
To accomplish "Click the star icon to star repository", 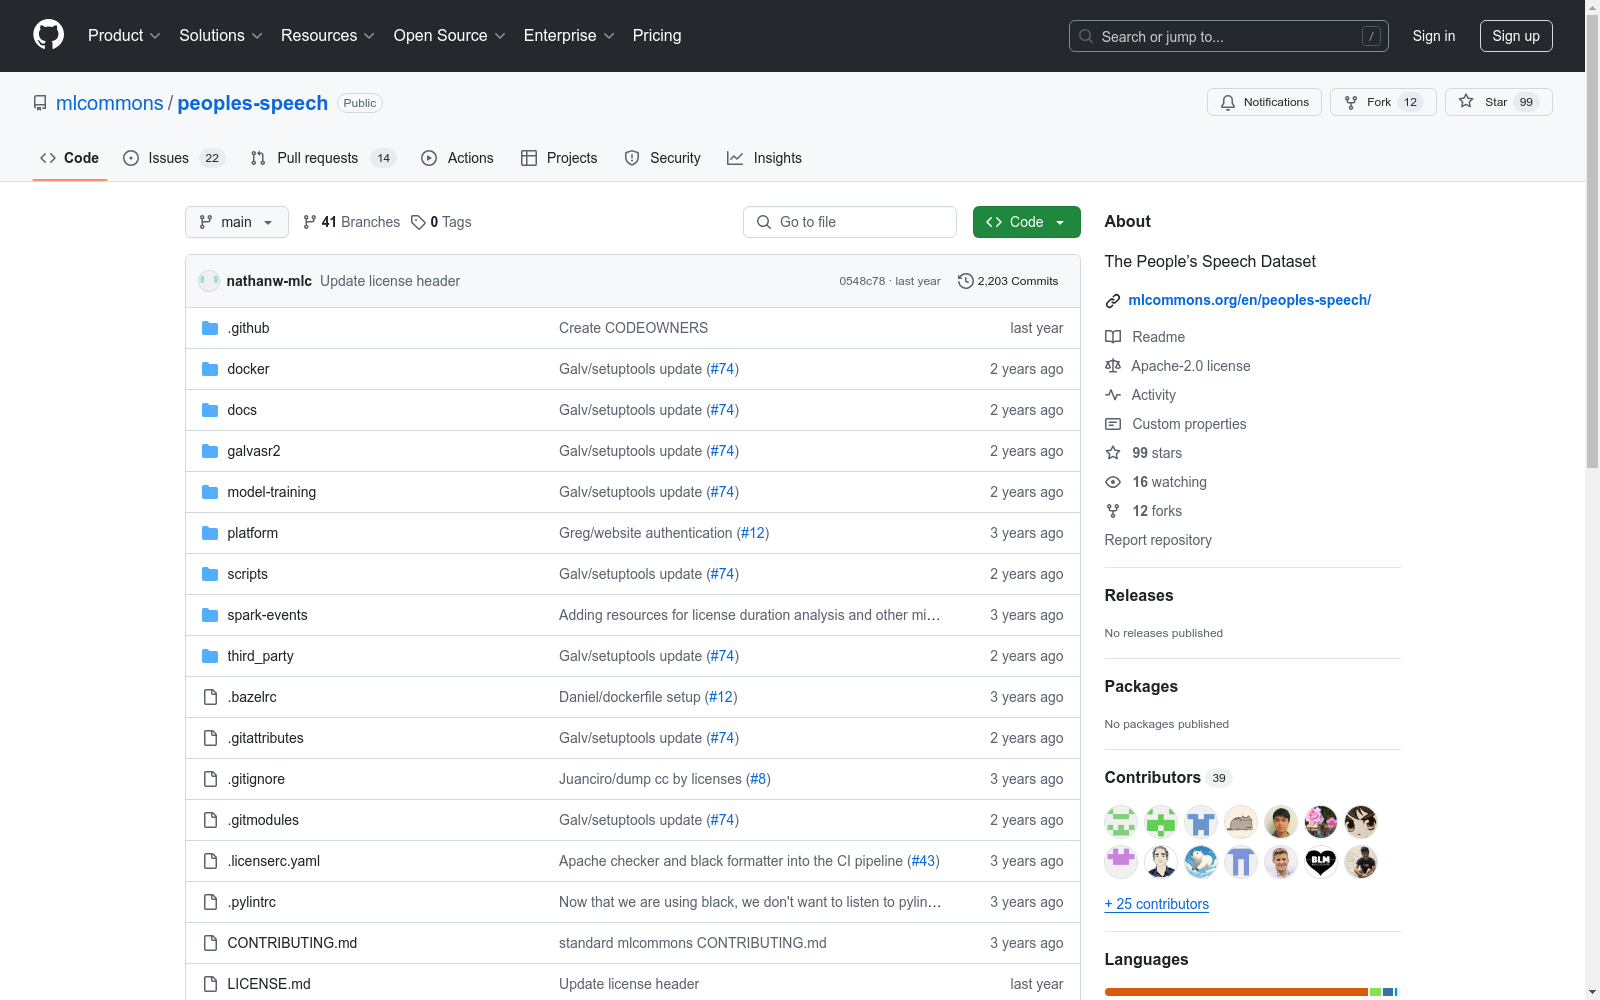I will (x=1466, y=101).
